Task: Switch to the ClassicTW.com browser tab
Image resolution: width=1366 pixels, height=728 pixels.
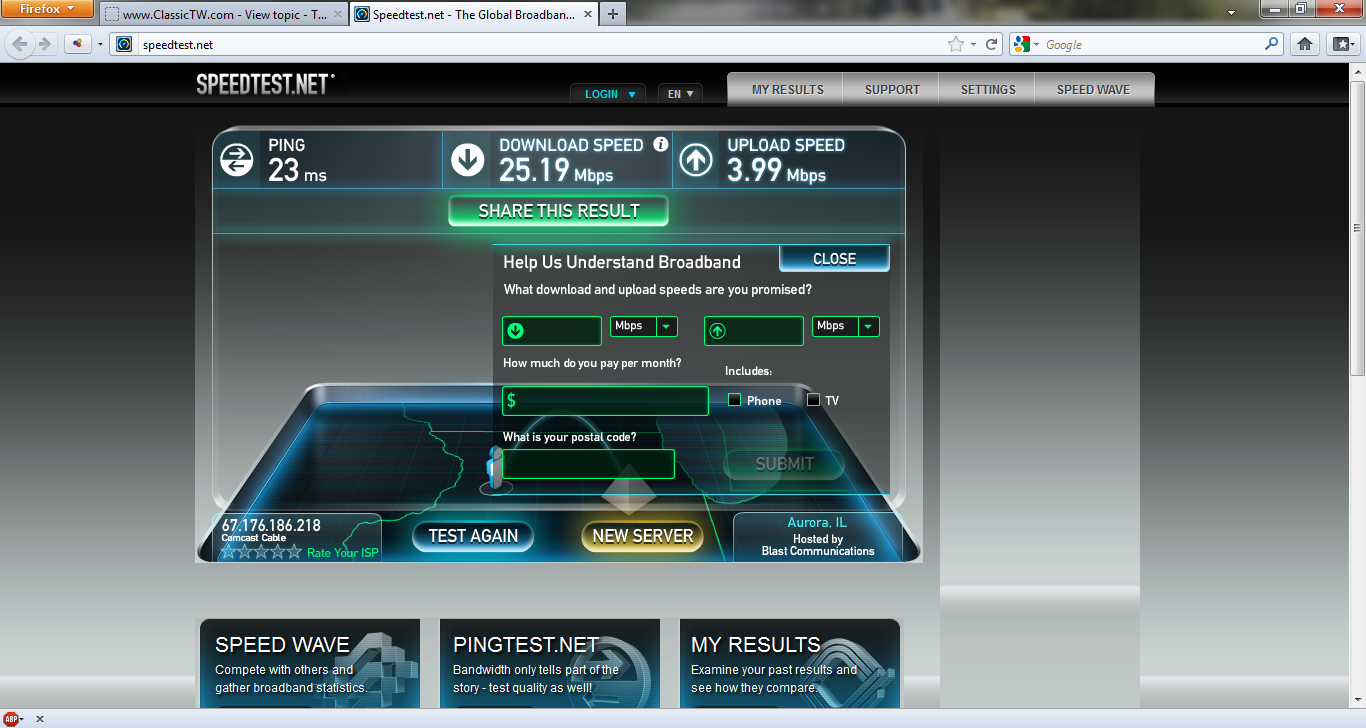Action: pos(223,15)
